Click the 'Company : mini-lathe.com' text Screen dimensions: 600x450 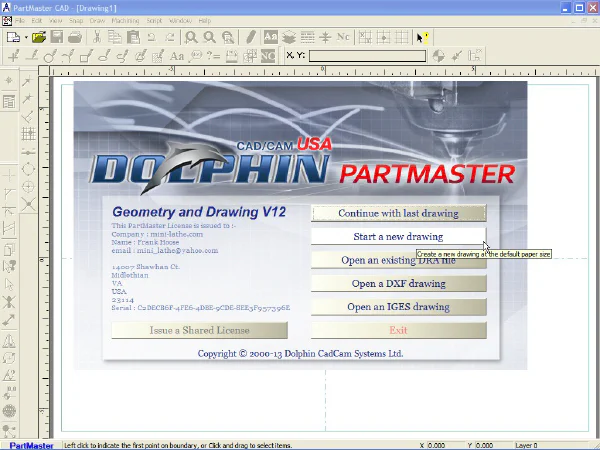157,234
